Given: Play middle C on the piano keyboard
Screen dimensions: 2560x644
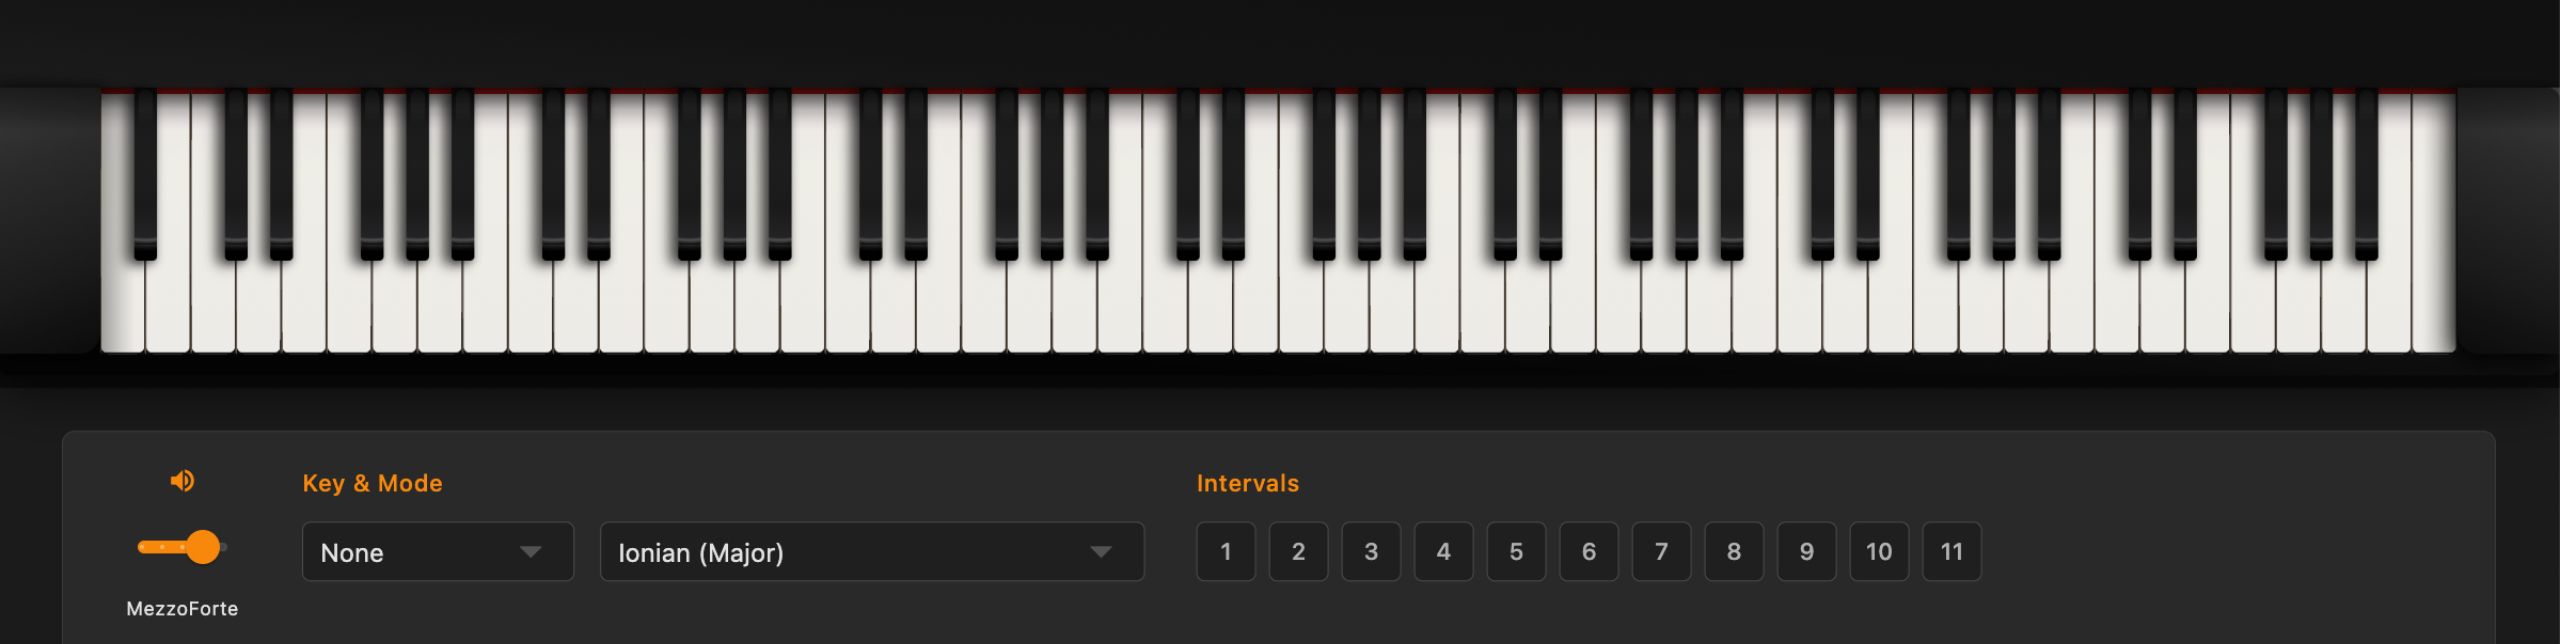Looking at the screenshot, I should pyautogui.click(x=1165, y=305).
